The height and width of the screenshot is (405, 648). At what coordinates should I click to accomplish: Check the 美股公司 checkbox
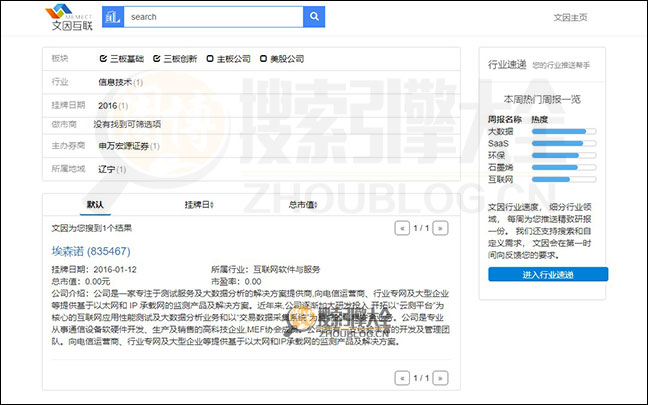pos(263,59)
